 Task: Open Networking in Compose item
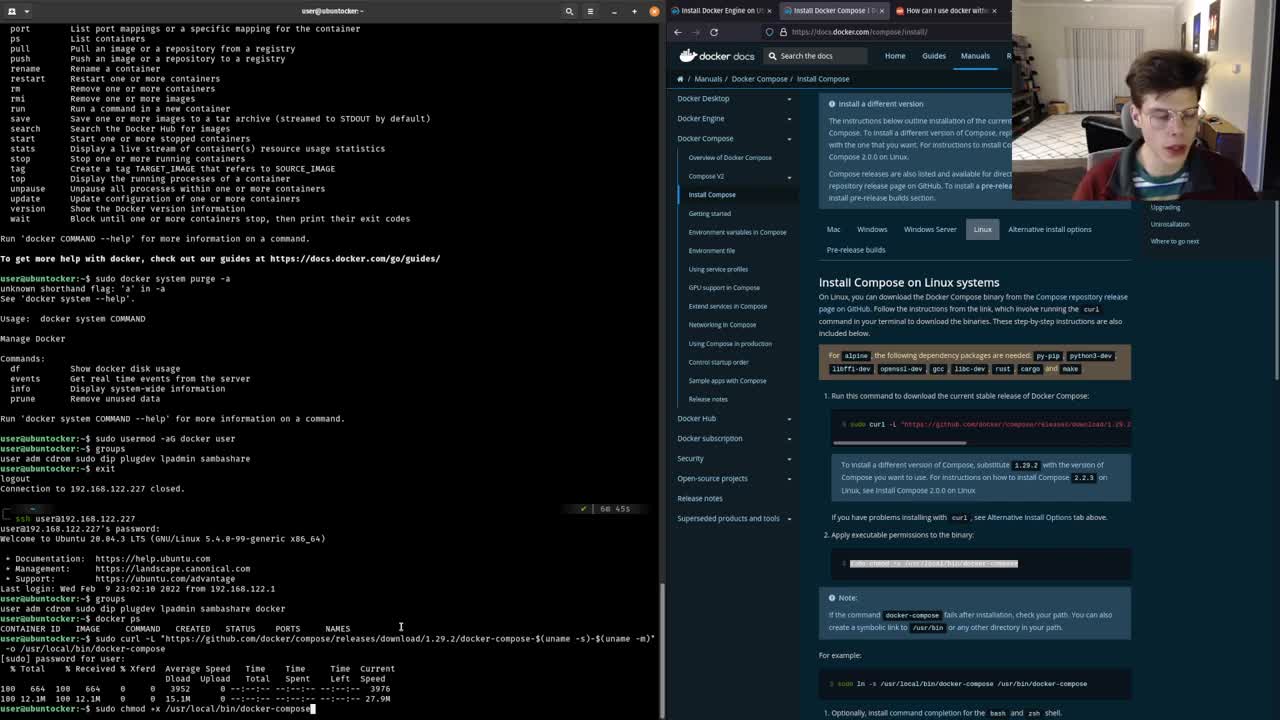point(722,324)
